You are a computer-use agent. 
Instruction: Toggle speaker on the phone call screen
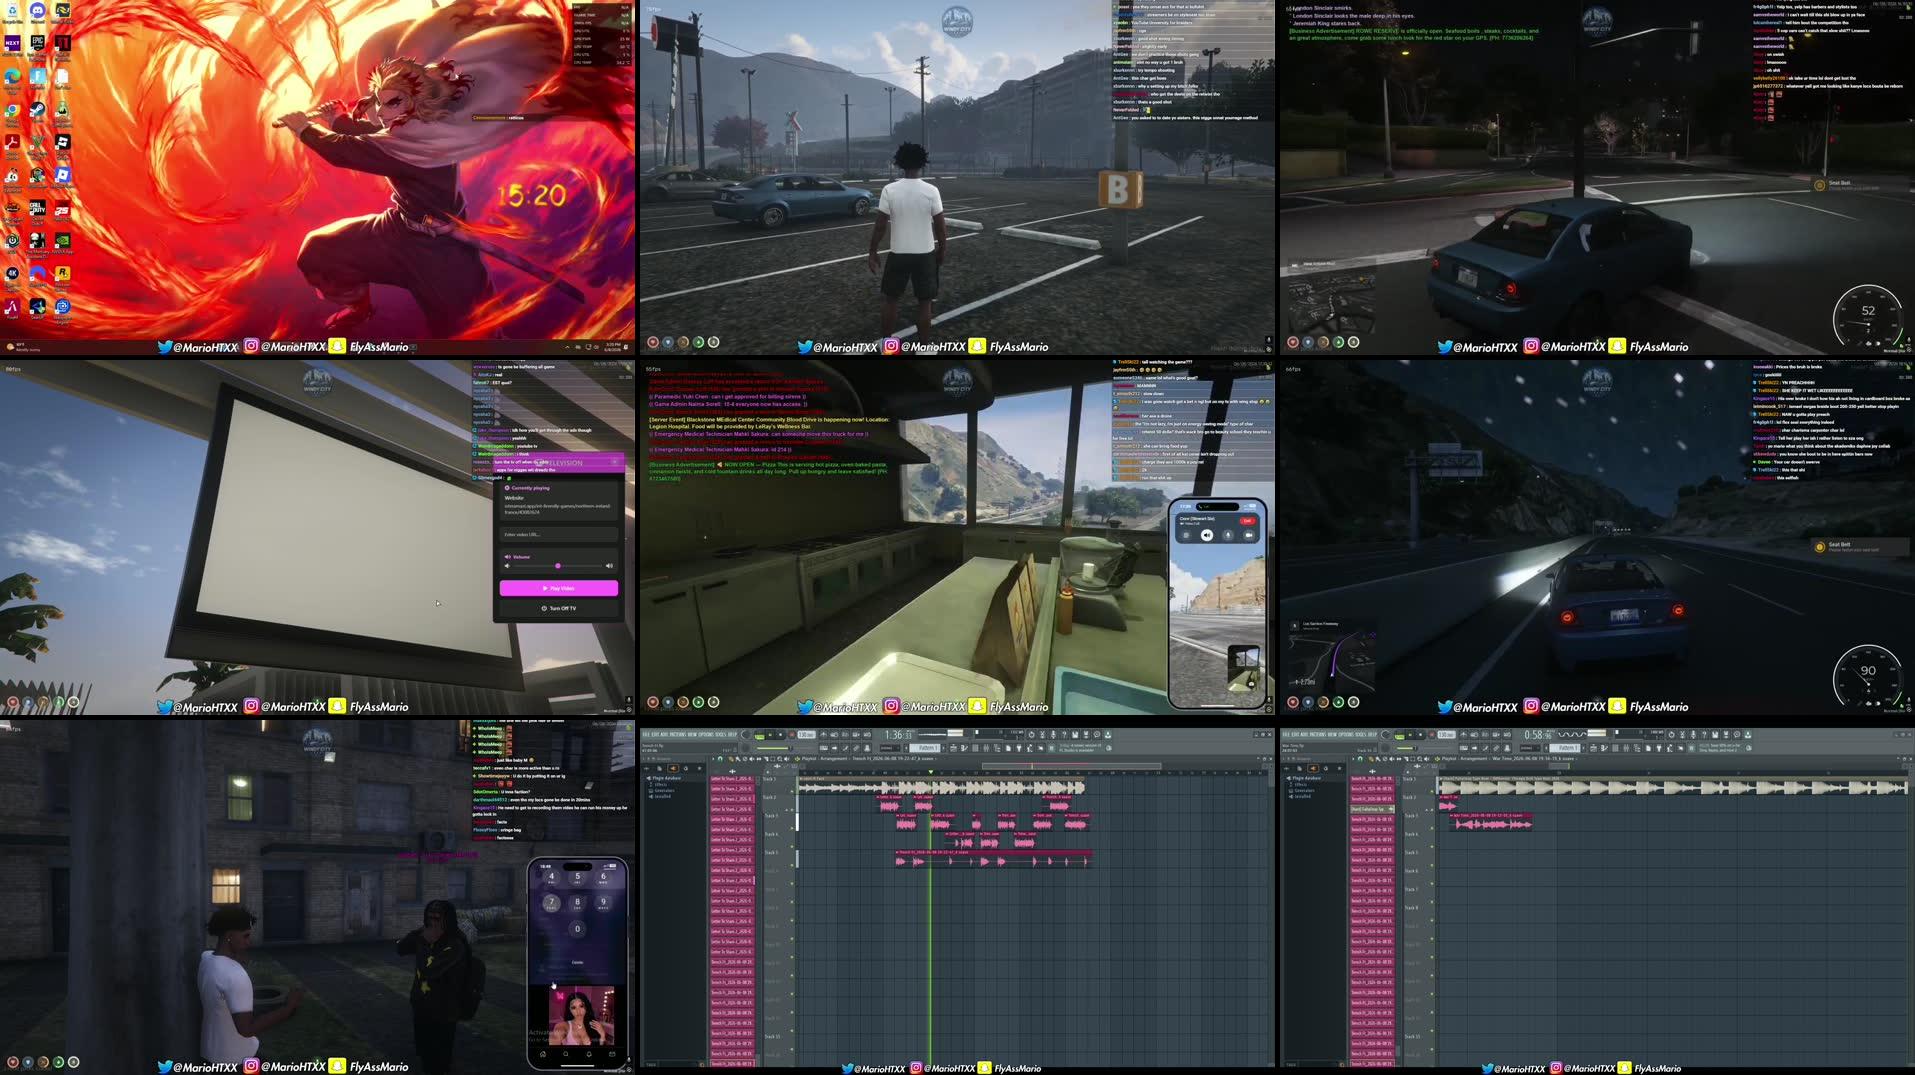pyautogui.click(x=1207, y=535)
